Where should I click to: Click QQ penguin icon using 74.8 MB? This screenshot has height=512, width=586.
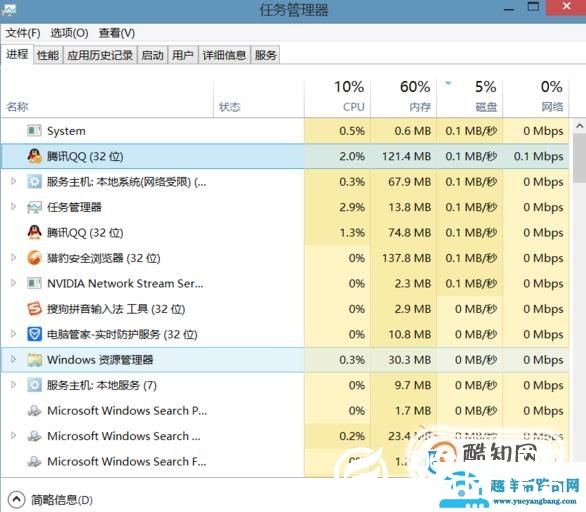[x=34, y=232]
